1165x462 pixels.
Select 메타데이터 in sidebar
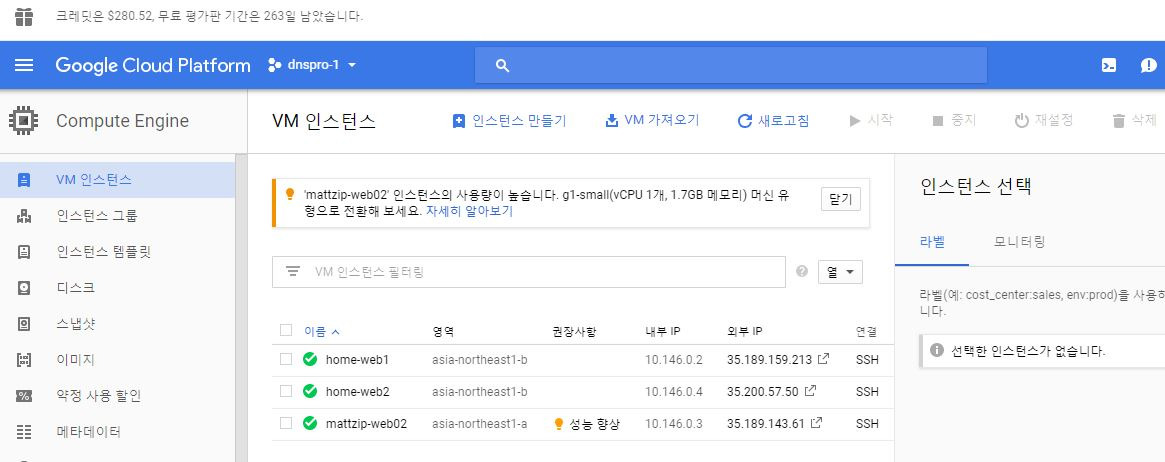tap(88, 432)
